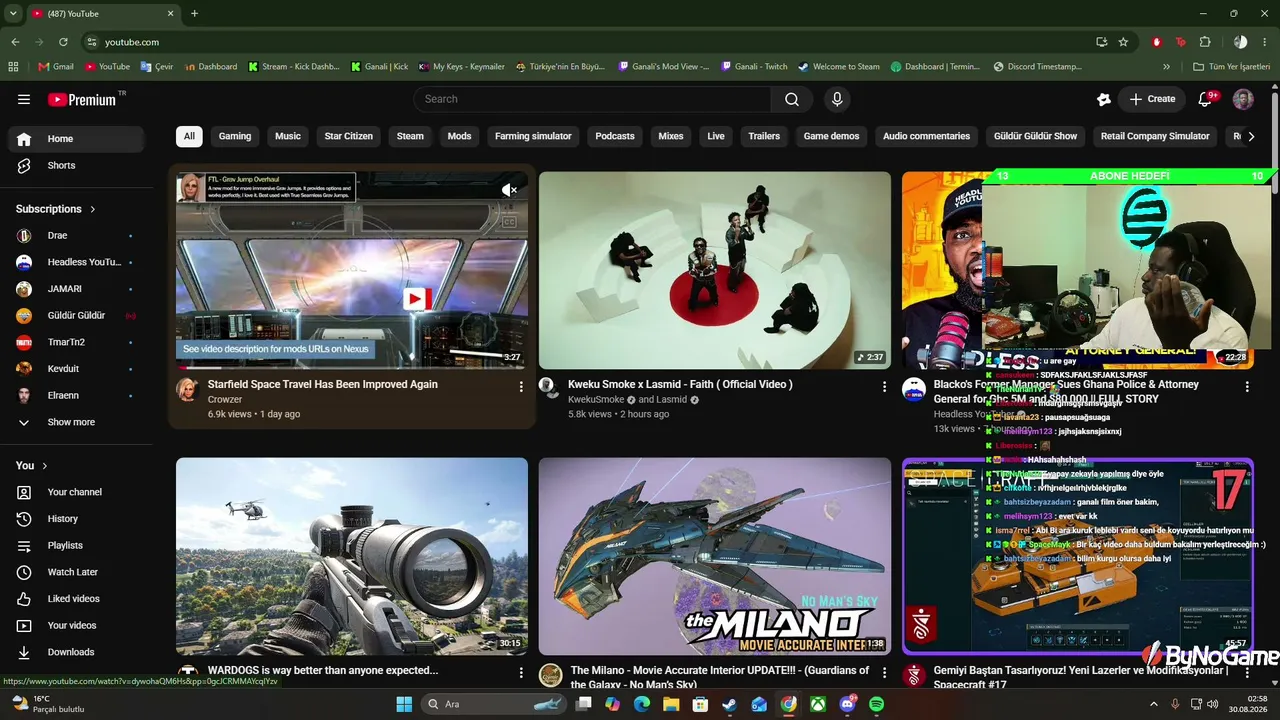Open options menu for The Milano video
The image size is (1280, 720).
coord(884,673)
